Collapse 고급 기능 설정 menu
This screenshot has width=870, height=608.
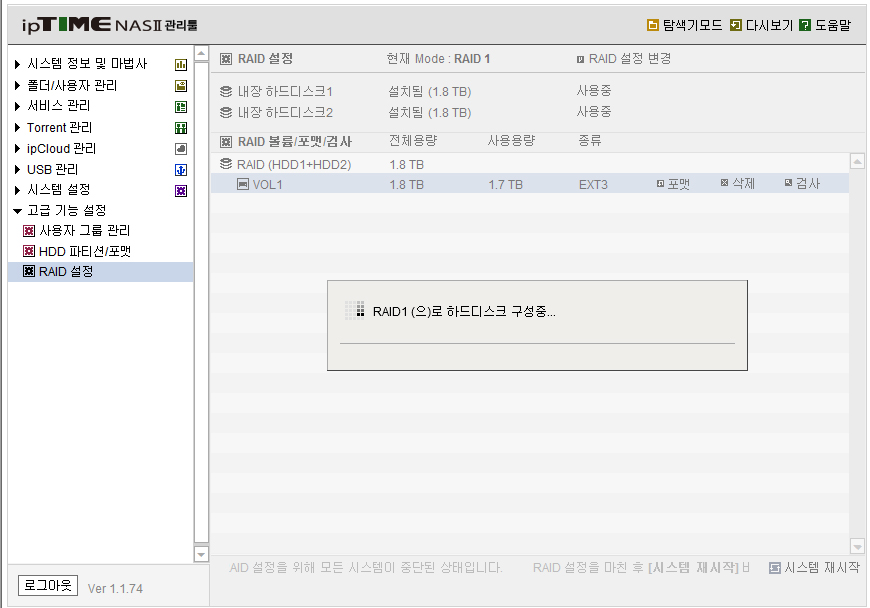pos(17,211)
